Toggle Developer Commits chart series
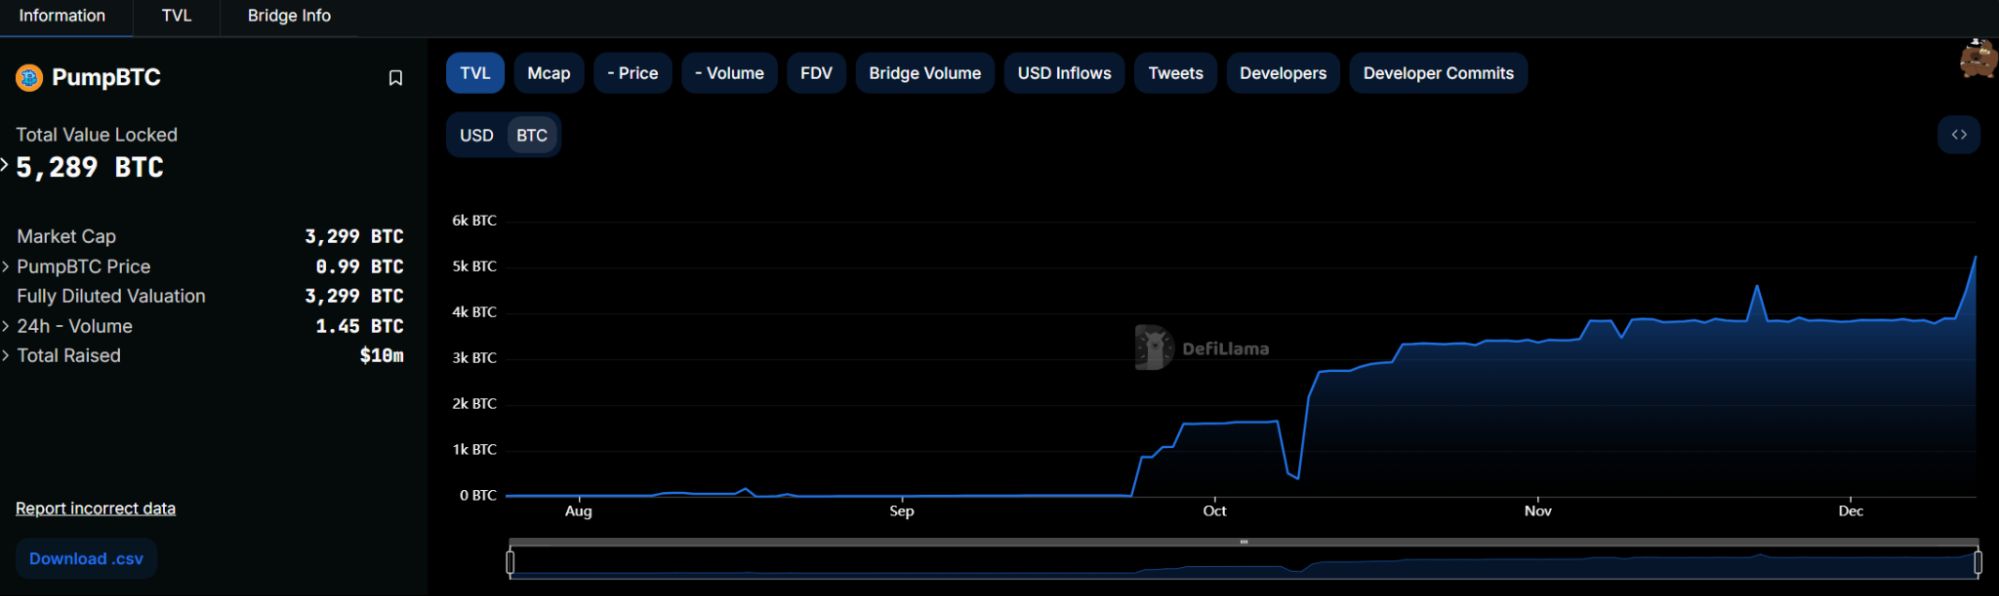This screenshot has height=596, width=1999. [x=1438, y=73]
